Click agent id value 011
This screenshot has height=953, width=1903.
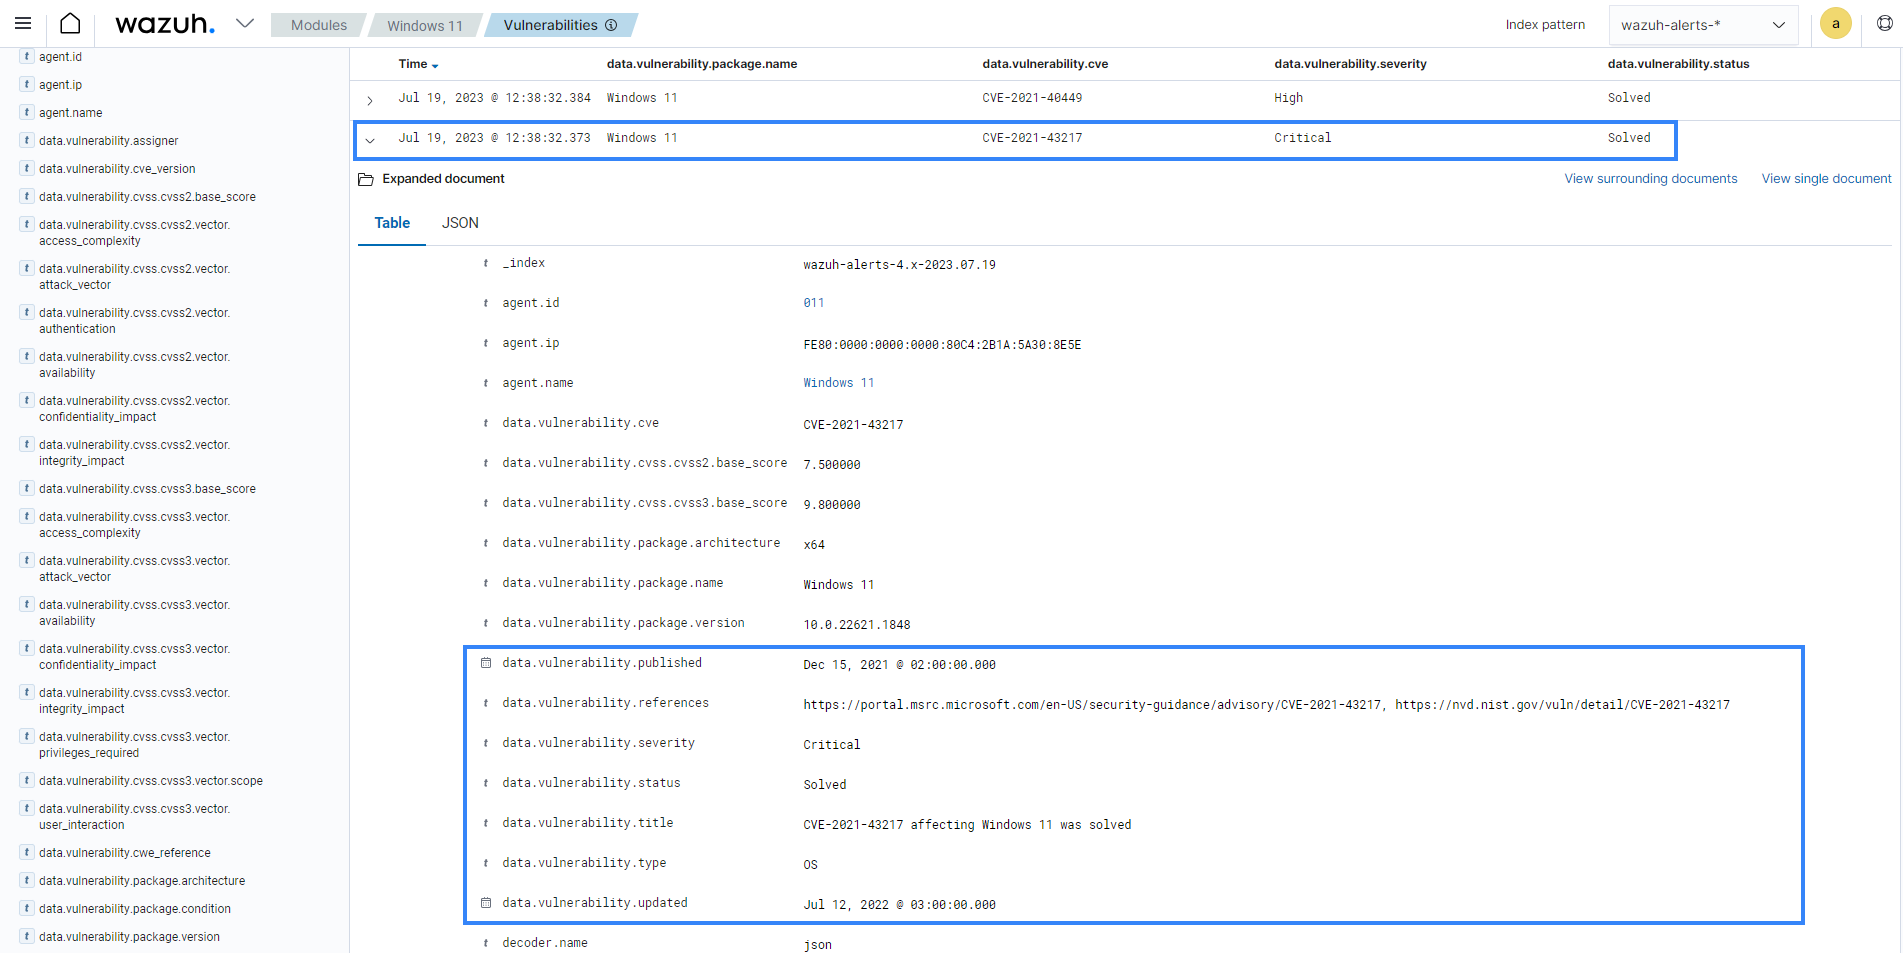tap(814, 303)
